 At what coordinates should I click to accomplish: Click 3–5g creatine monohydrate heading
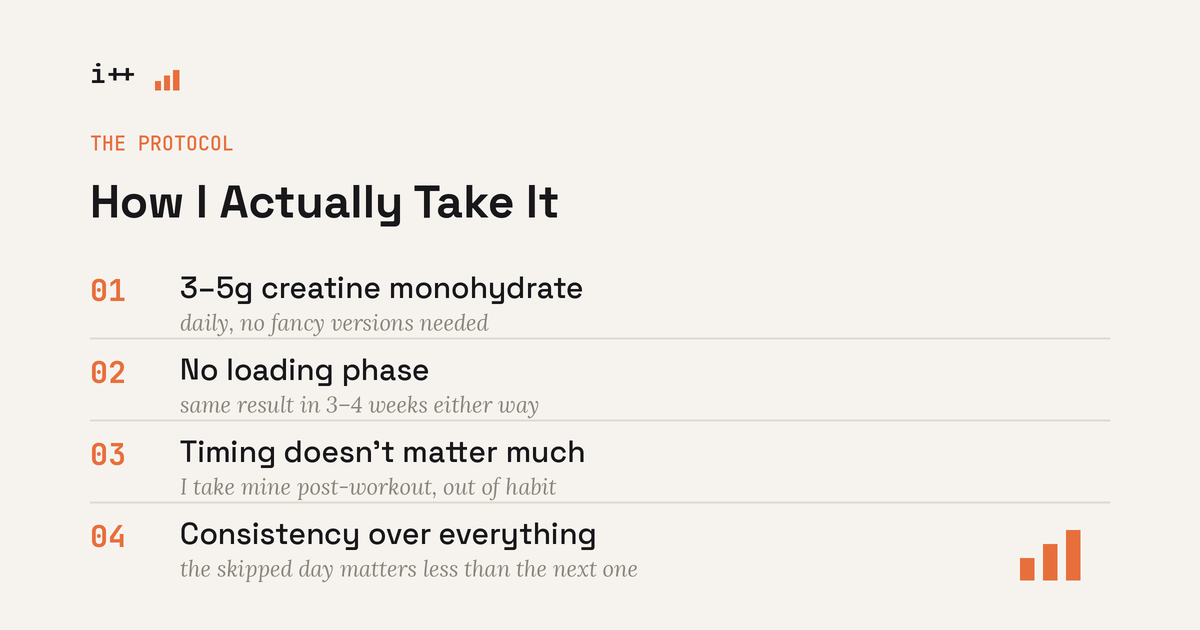tap(381, 289)
